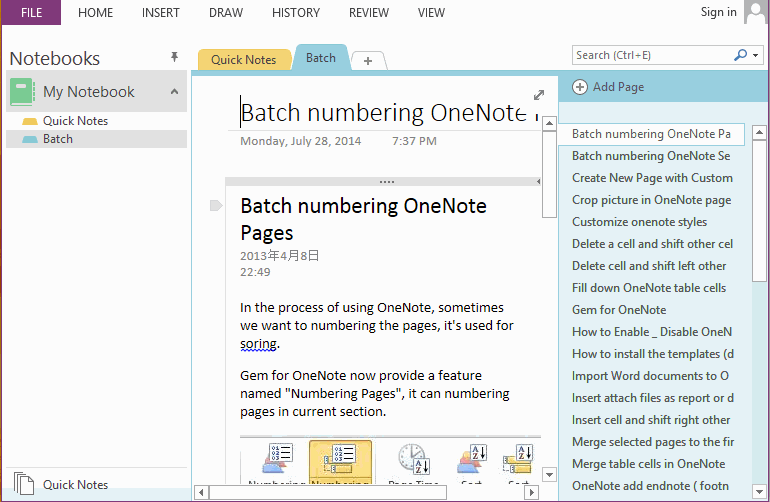Open page How to install the templates
The height and width of the screenshot is (502, 770).
coord(651,354)
